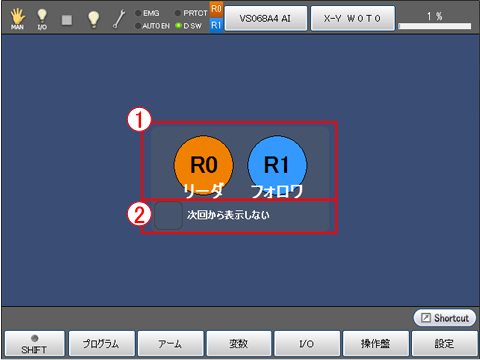
Task: Open the I/O lightbulb status icon
Action: click(x=42, y=19)
